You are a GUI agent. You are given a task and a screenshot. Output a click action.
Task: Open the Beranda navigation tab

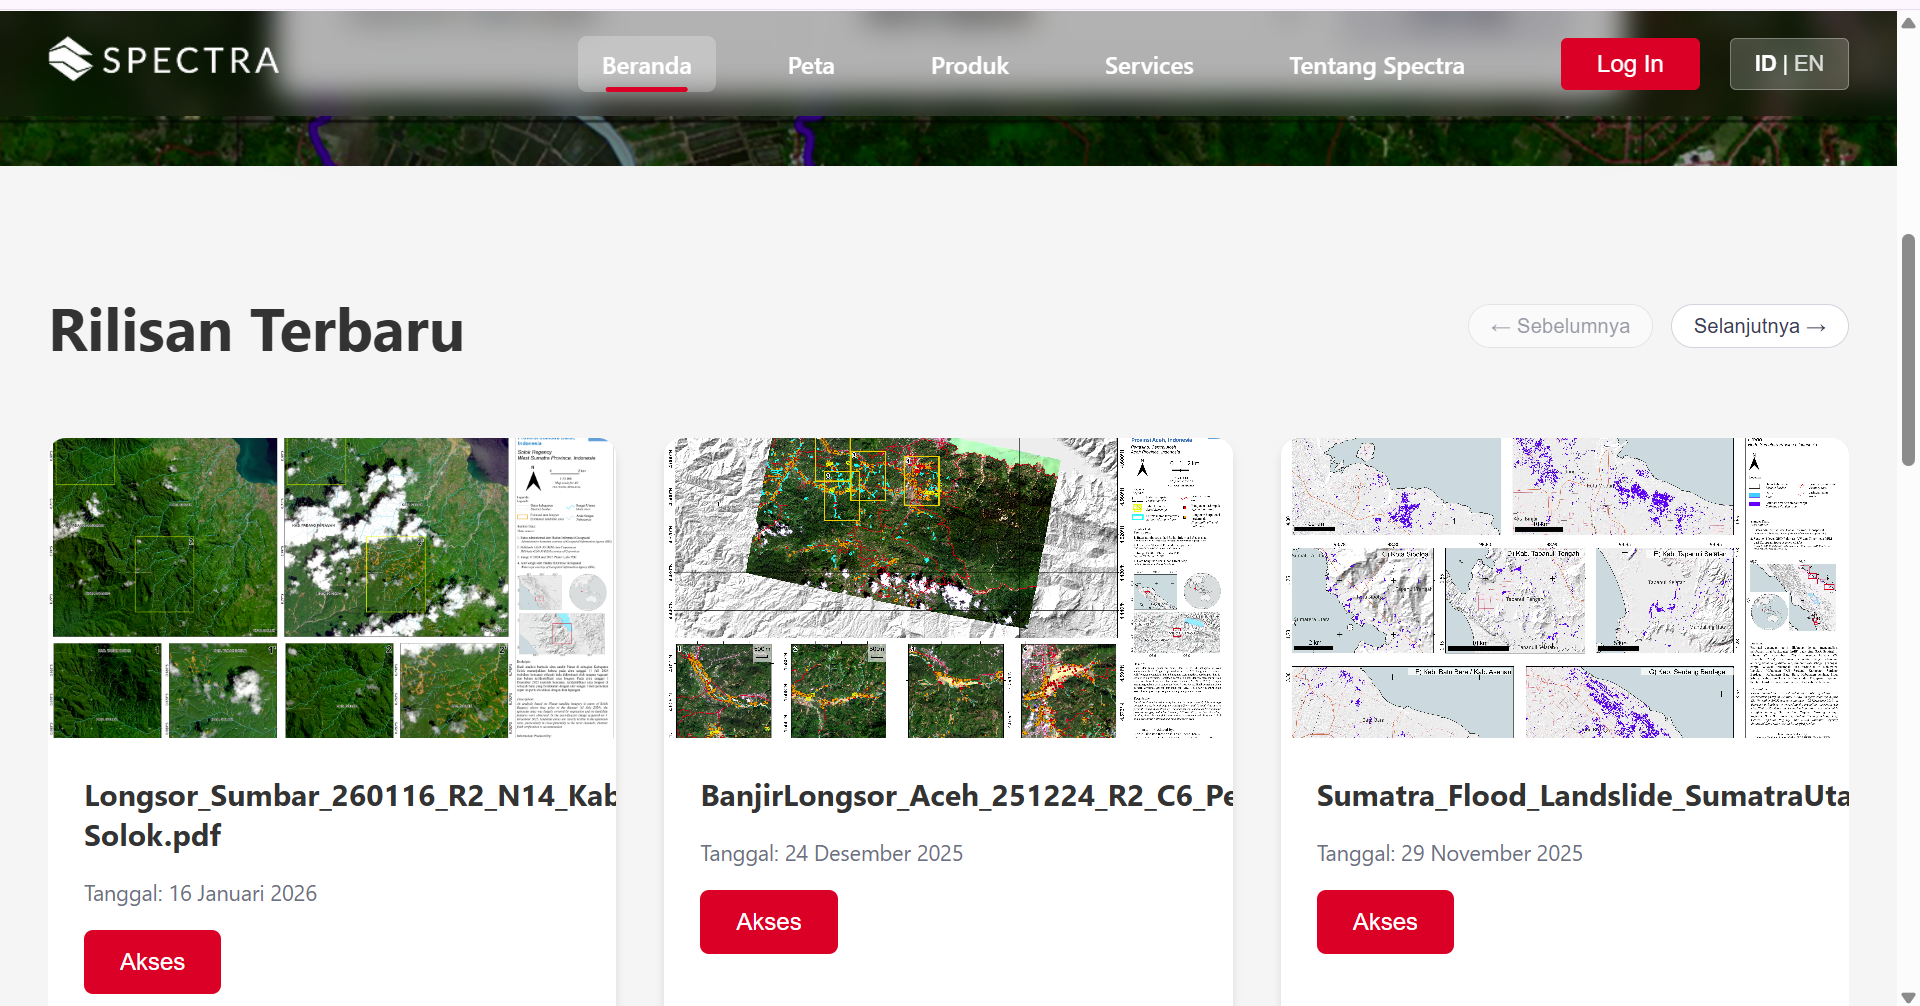click(646, 65)
